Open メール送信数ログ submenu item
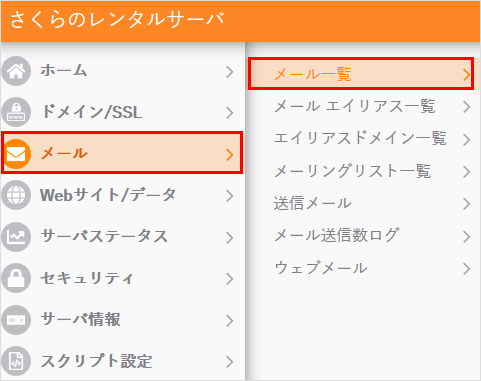481x381 pixels. click(x=364, y=236)
